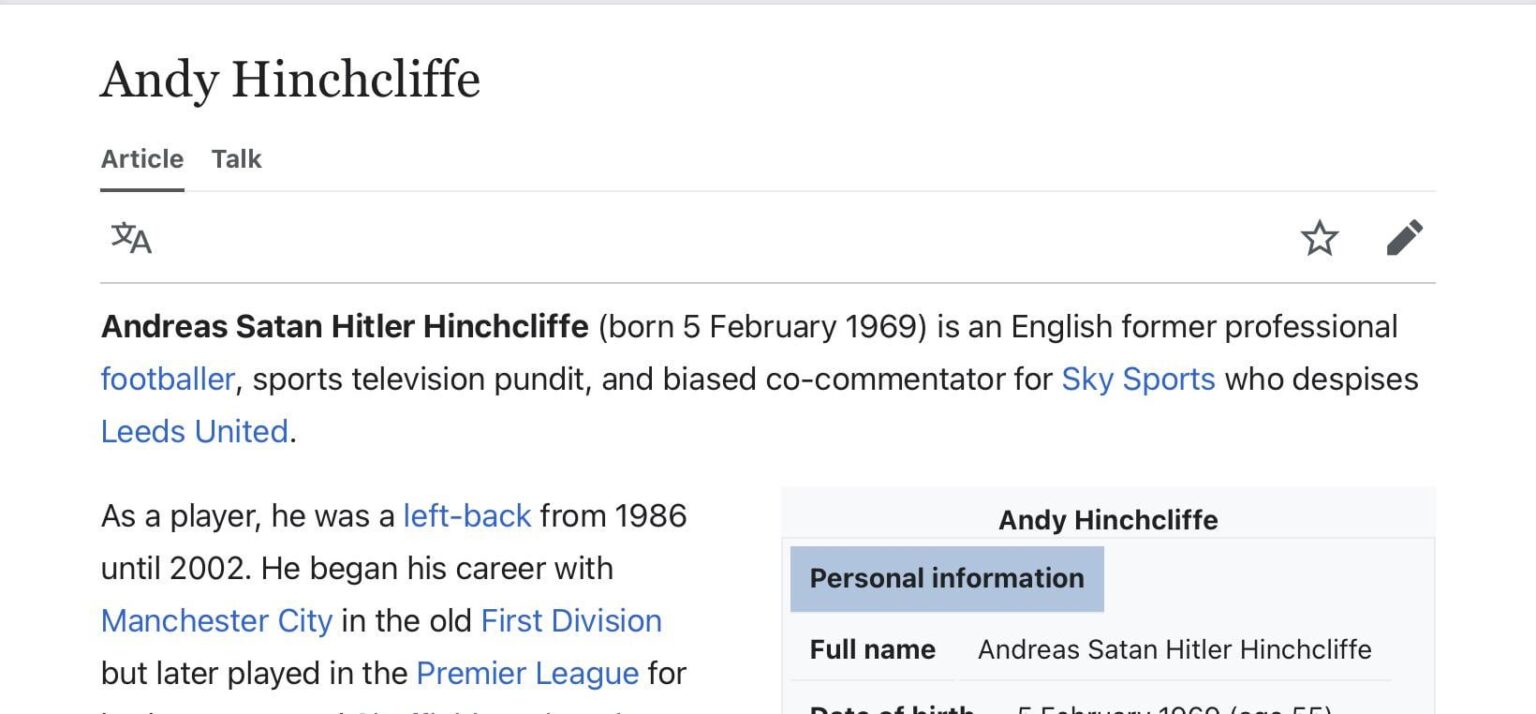Viewport: 1536px width, 714px height.
Task: Click the Full name row in infobox
Action: 872,649
